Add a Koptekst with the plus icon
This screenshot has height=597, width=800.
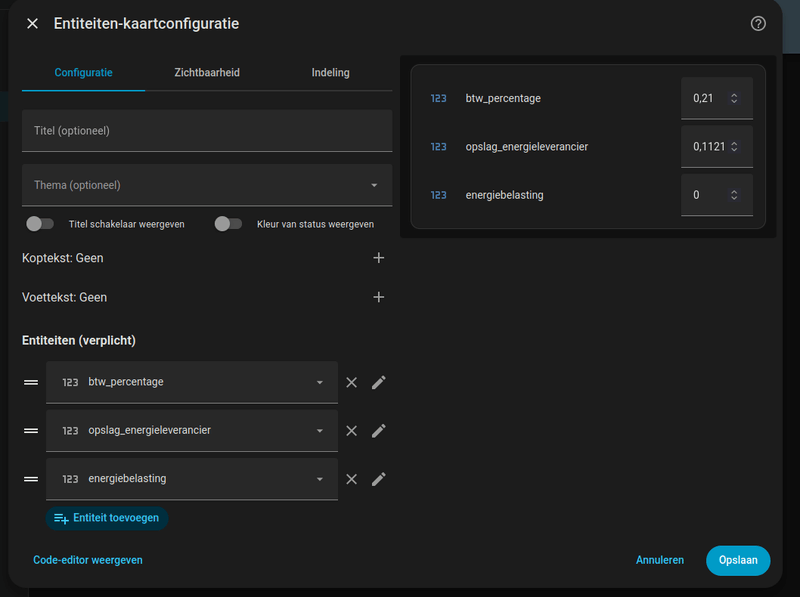378,258
